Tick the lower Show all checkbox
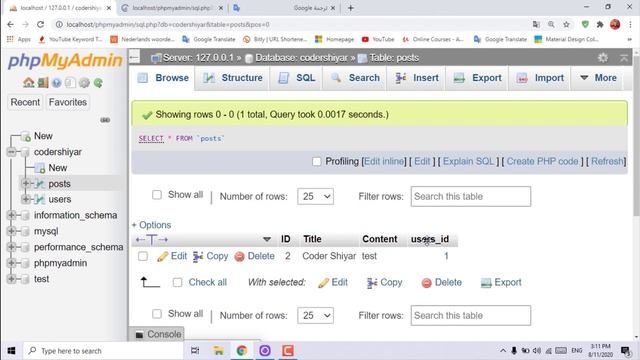The image size is (640, 360). [157, 314]
